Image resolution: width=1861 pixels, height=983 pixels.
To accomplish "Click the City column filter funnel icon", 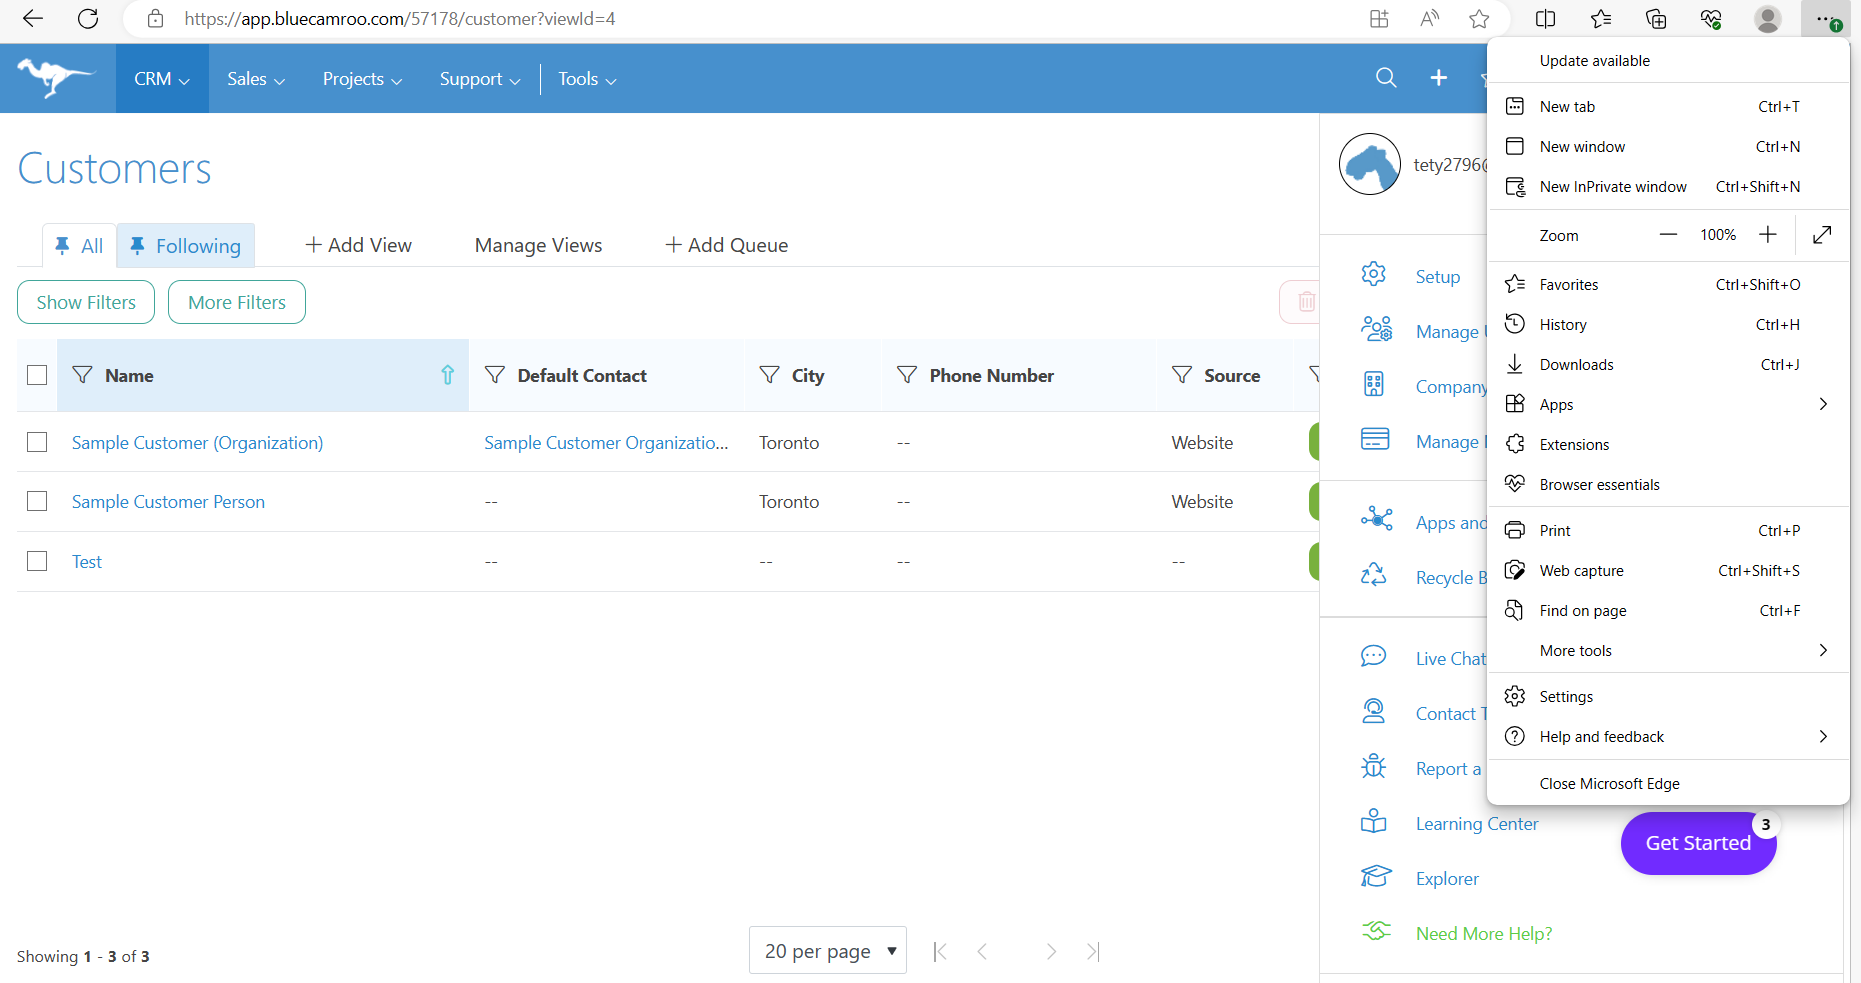I will [x=769, y=375].
